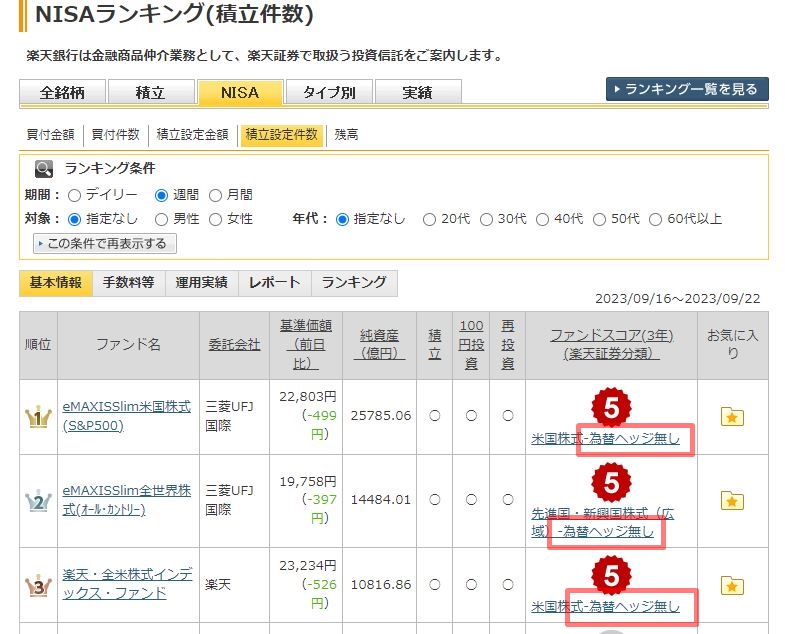Viewport: 785px width, 634px height.
Task: Open eMAXISSlim米国株式(S&P500) fund link
Action: (x=126, y=416)
